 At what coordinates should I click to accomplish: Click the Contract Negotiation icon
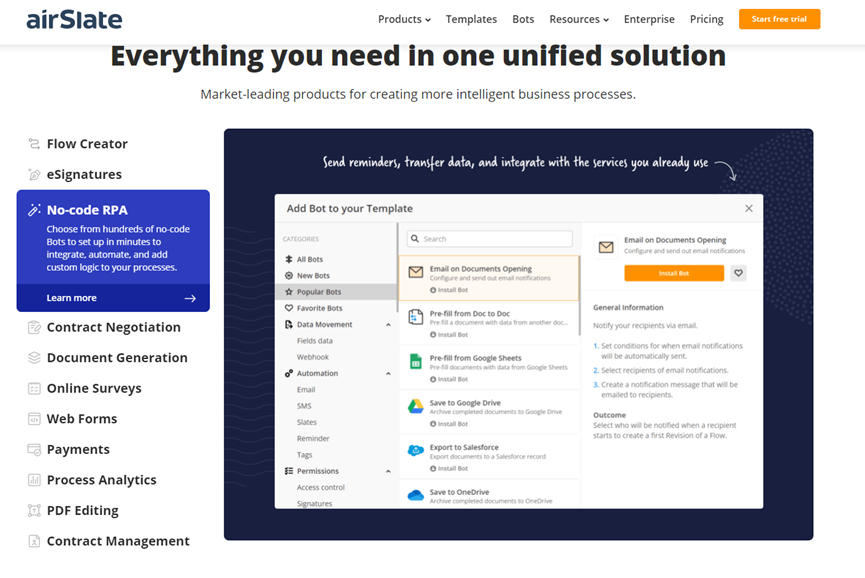pos(34,328)
